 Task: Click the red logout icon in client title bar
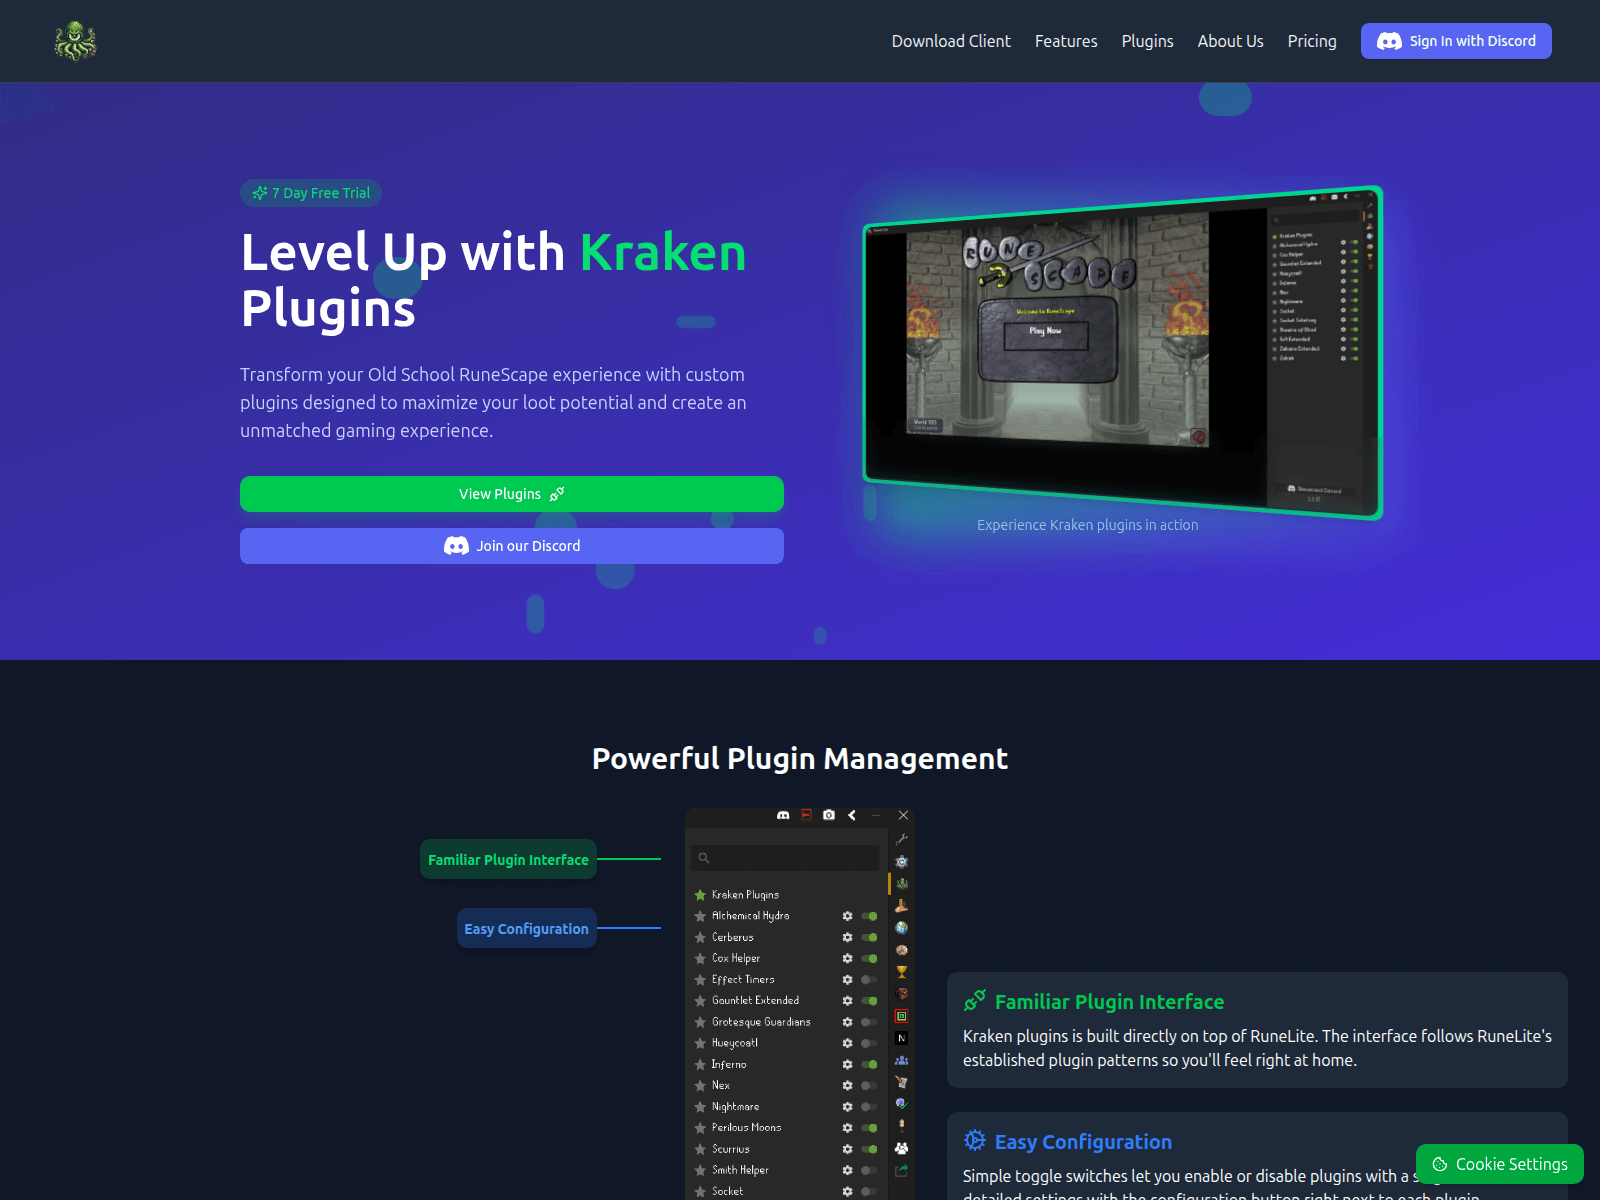pos(806,815)
